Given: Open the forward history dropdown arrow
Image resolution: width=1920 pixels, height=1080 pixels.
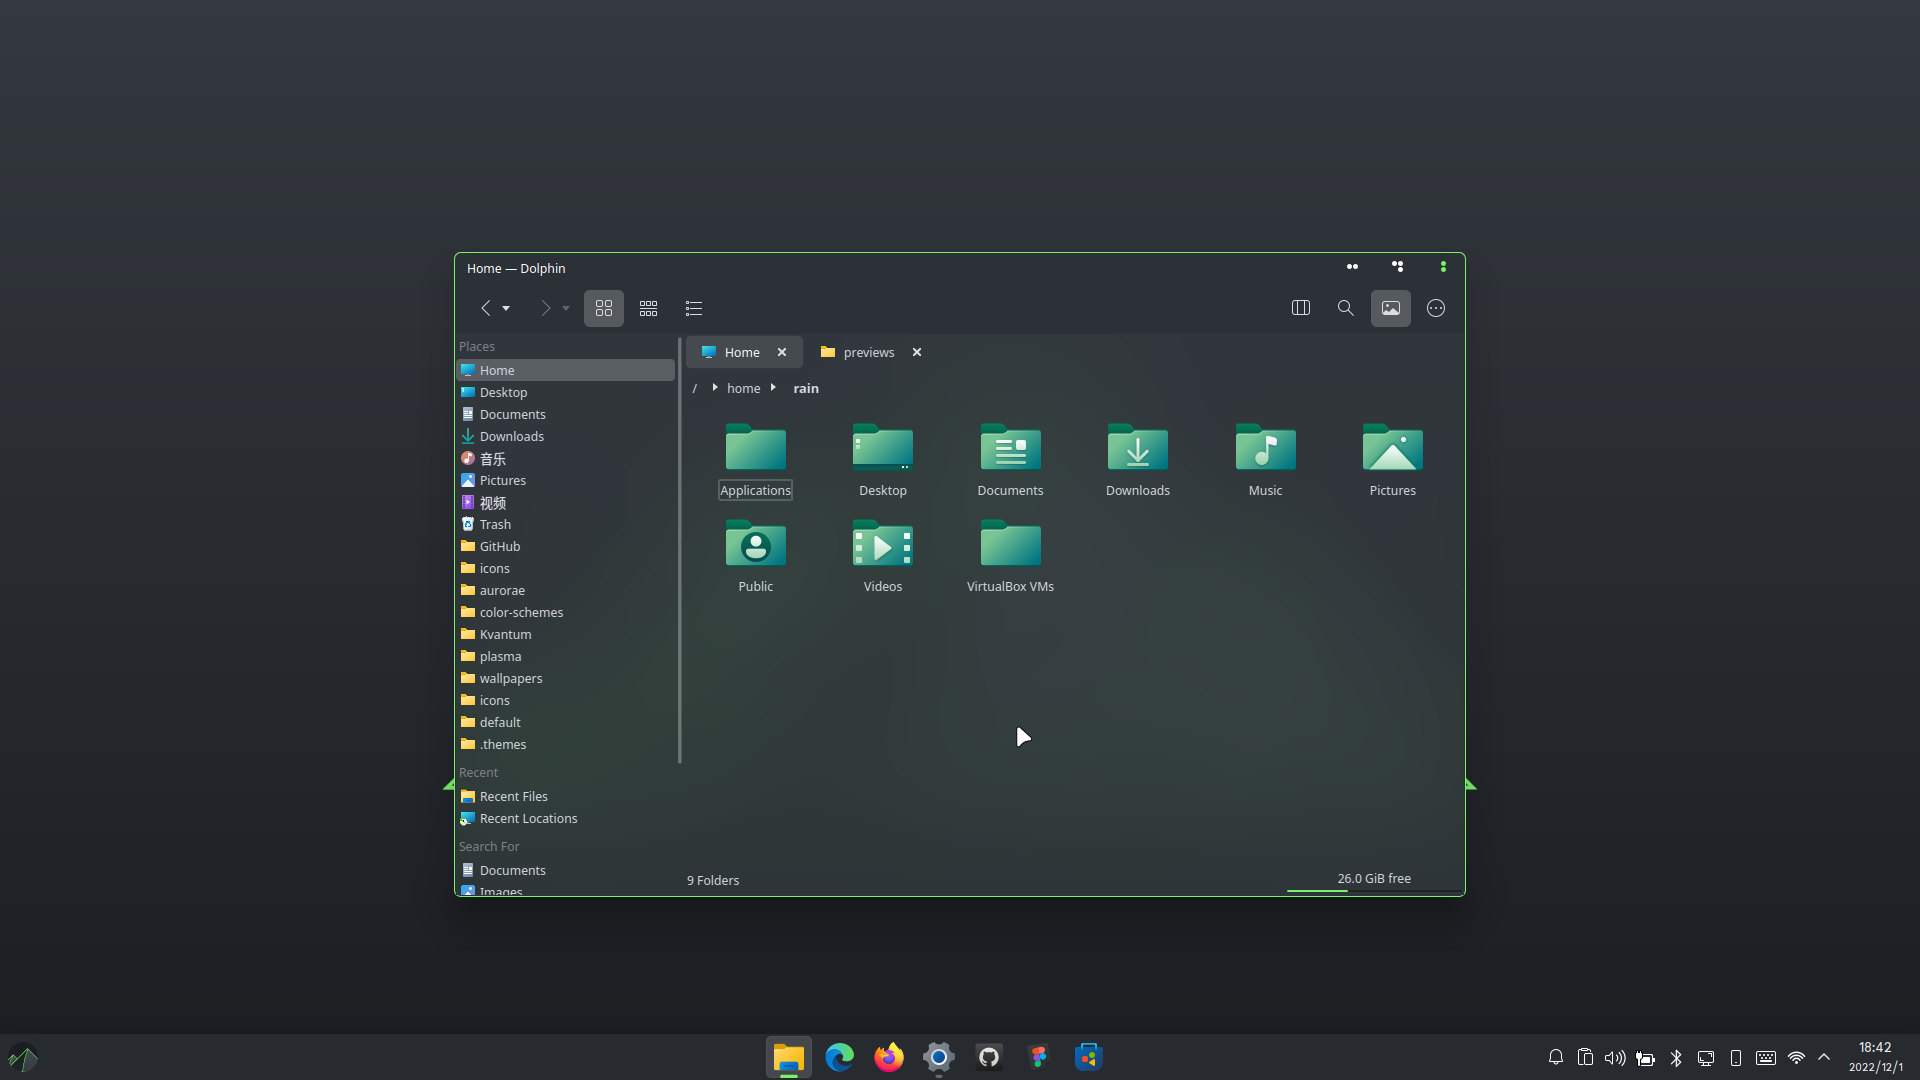Looking at the screenshot, I should coord(566,308).
